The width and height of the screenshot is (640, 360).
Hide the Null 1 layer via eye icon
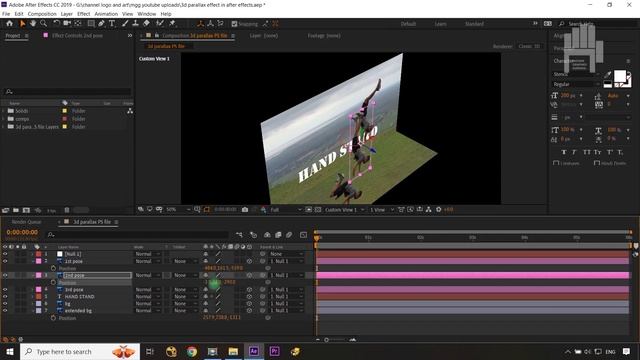5,254
